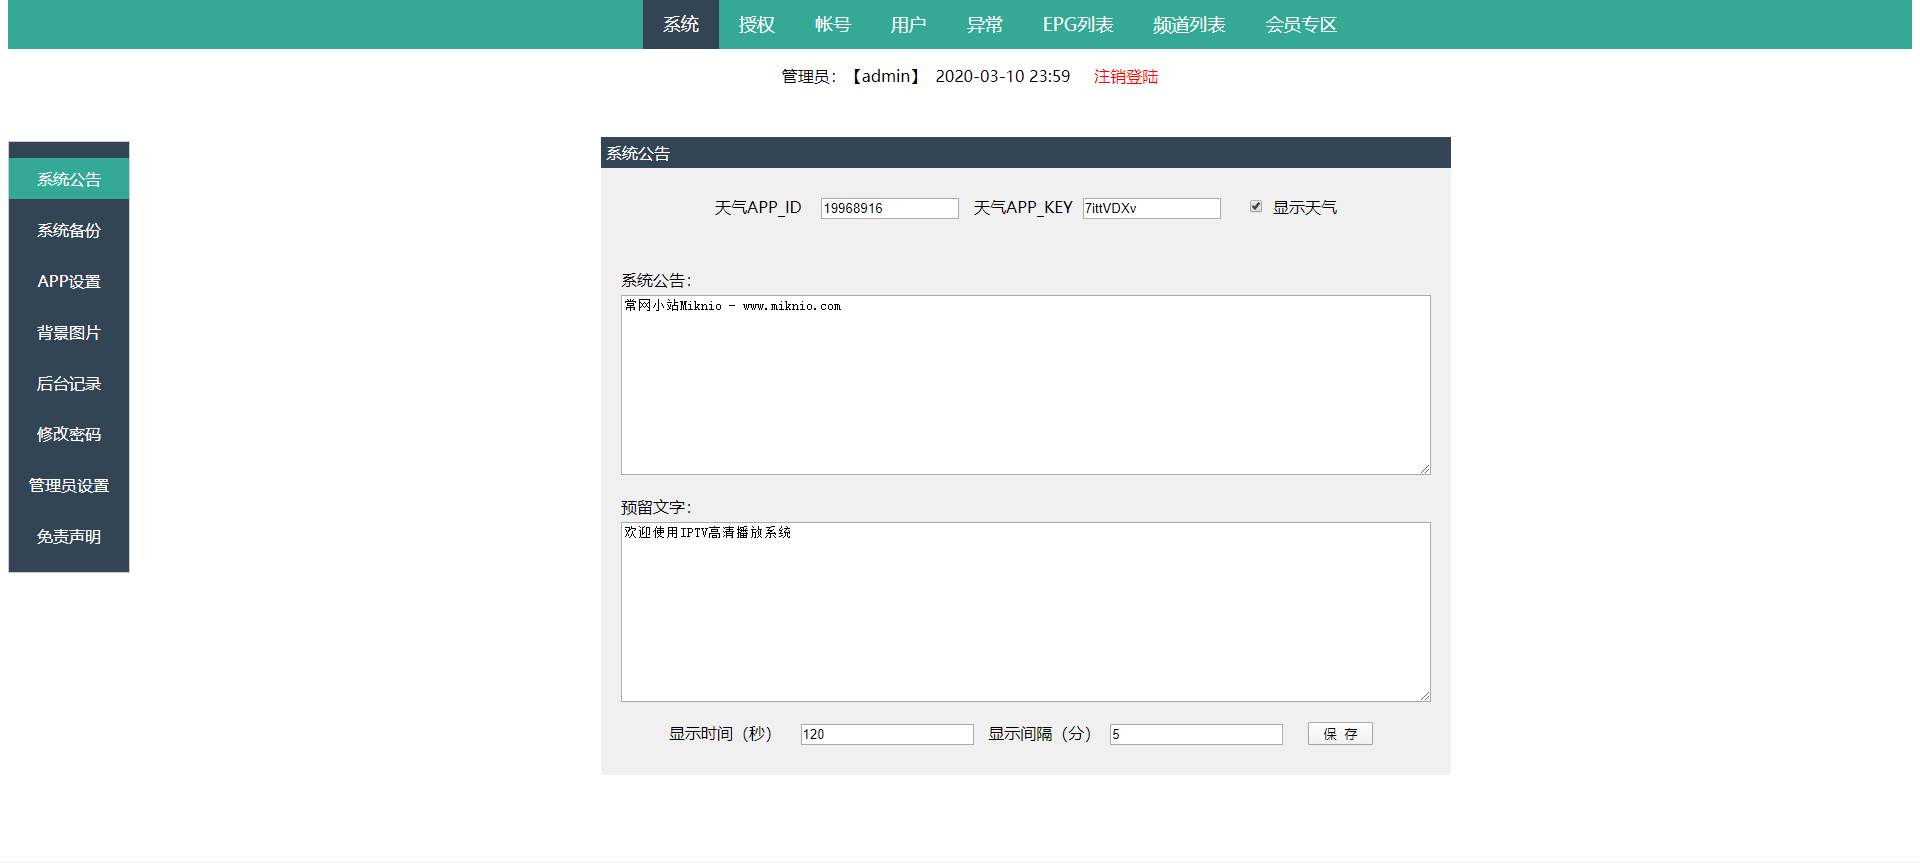Image resolution: width=1920 pixels, height=863 pixels.
Task: Select 系统公告 in the sidebar
Action: (x=69, y=179)
